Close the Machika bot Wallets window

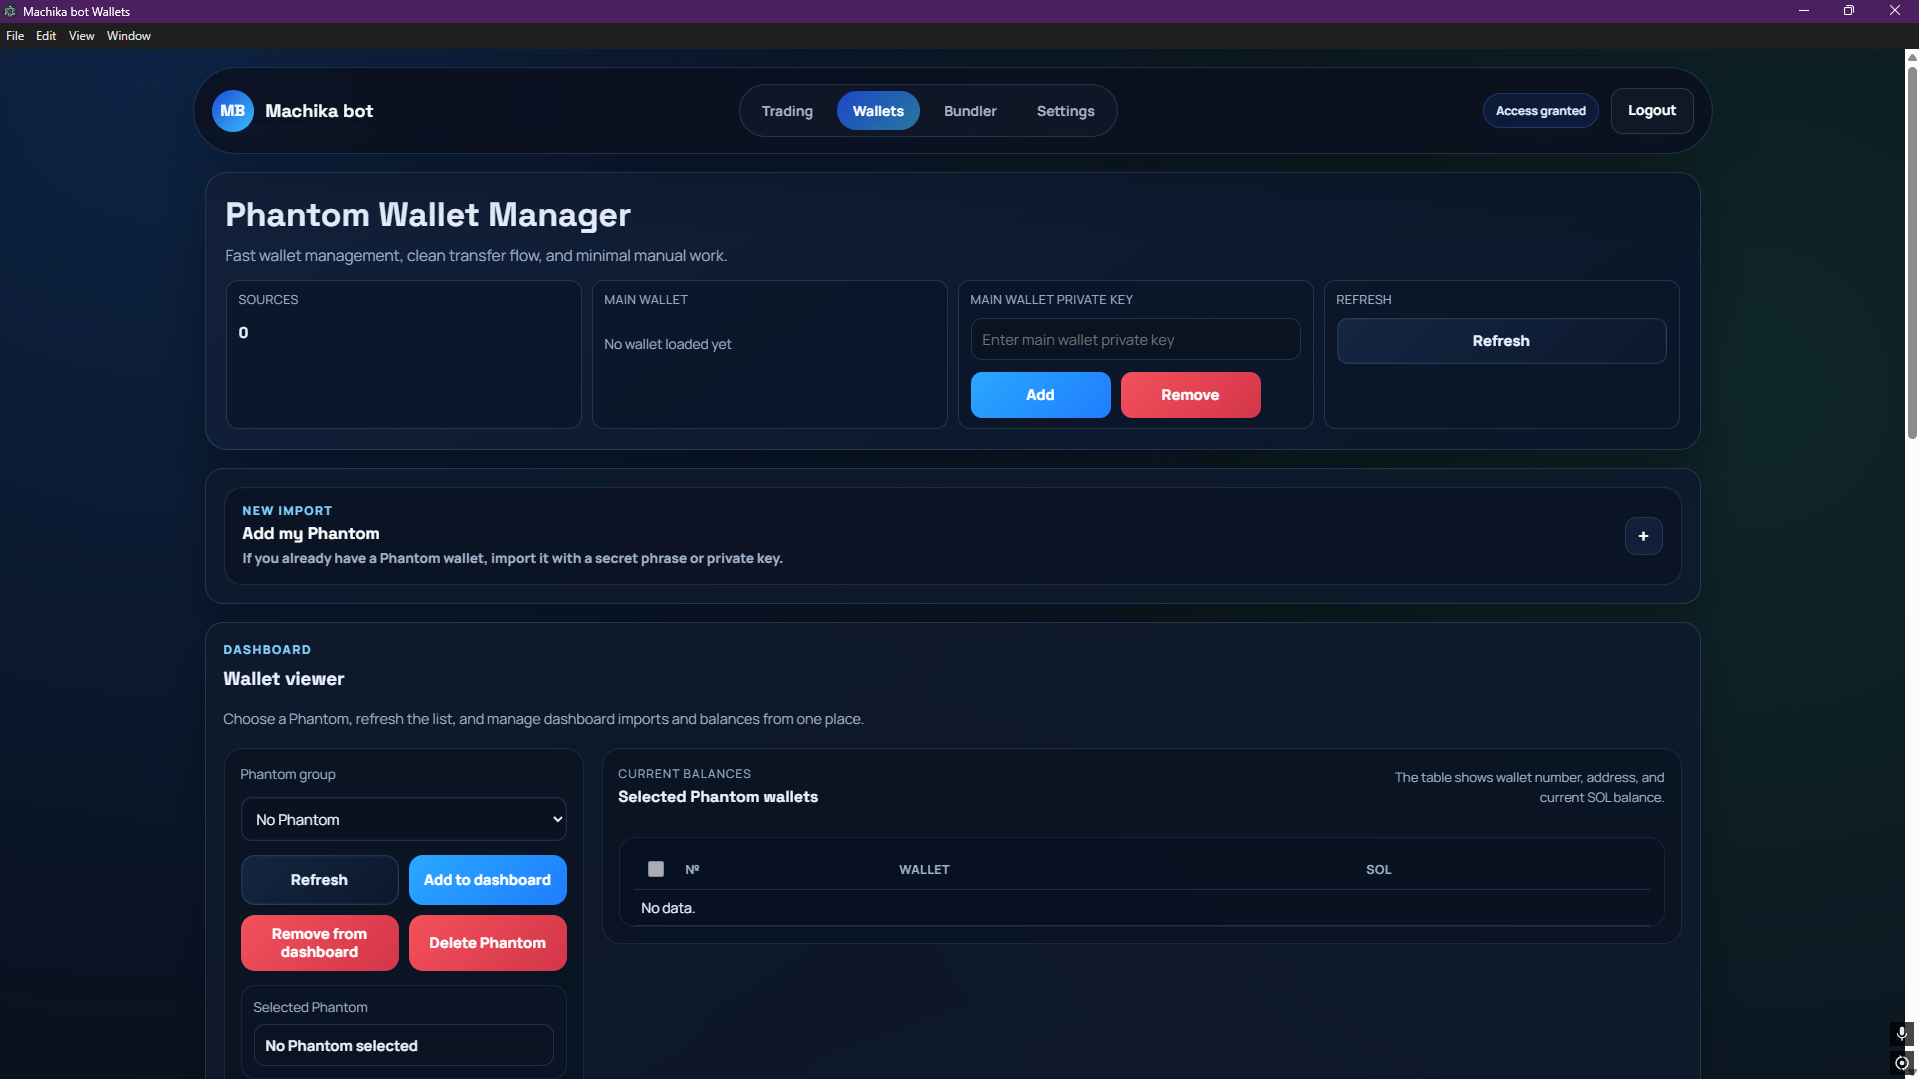(x=1894, y=11)
